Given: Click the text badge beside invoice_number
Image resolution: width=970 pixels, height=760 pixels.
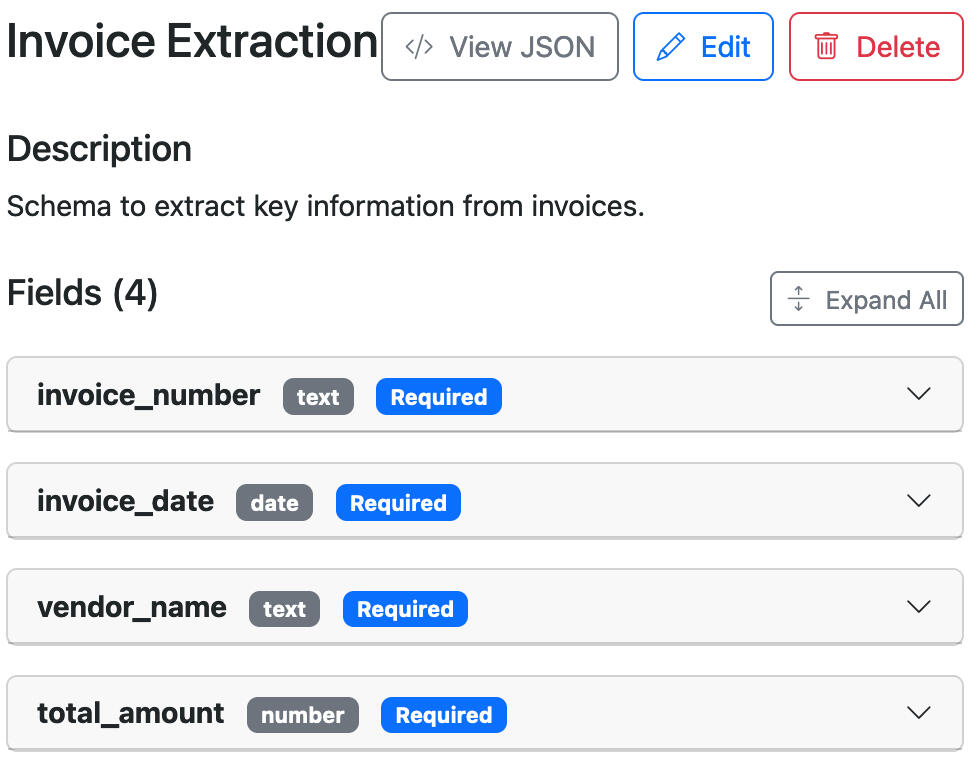Looking at the screenshot, I should click(x=318, y=397).
